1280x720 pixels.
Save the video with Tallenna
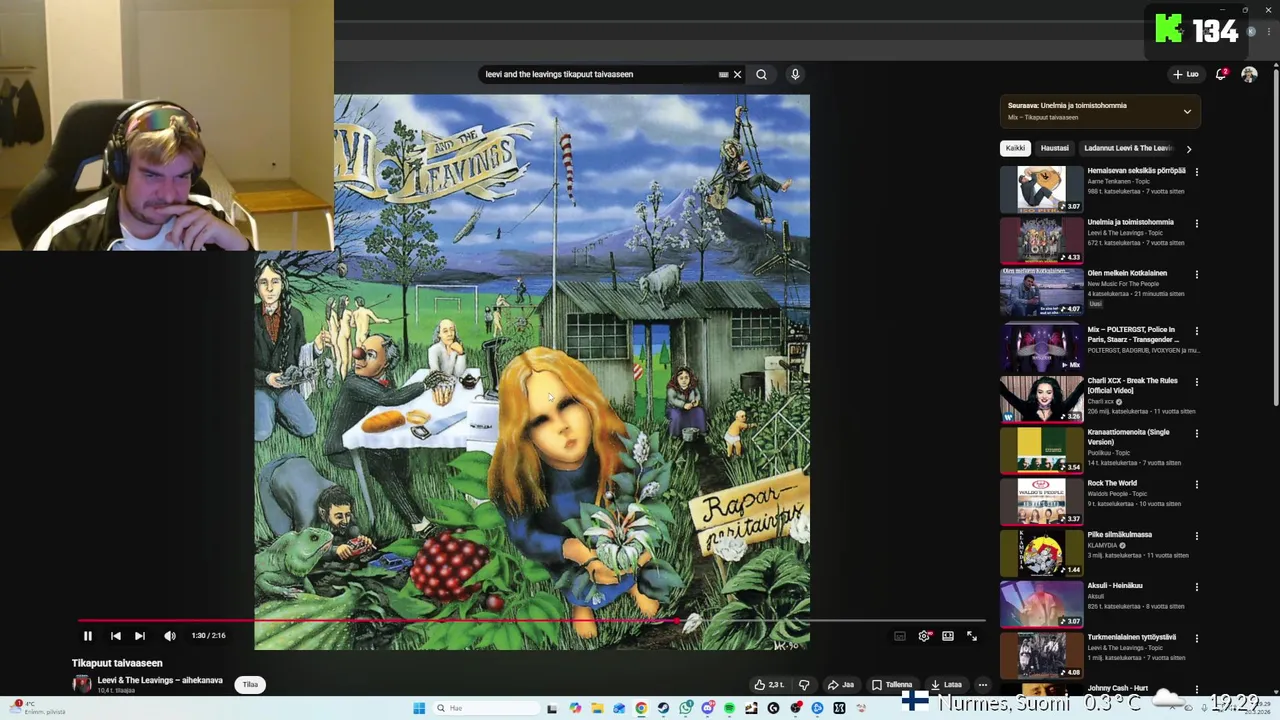892,685
